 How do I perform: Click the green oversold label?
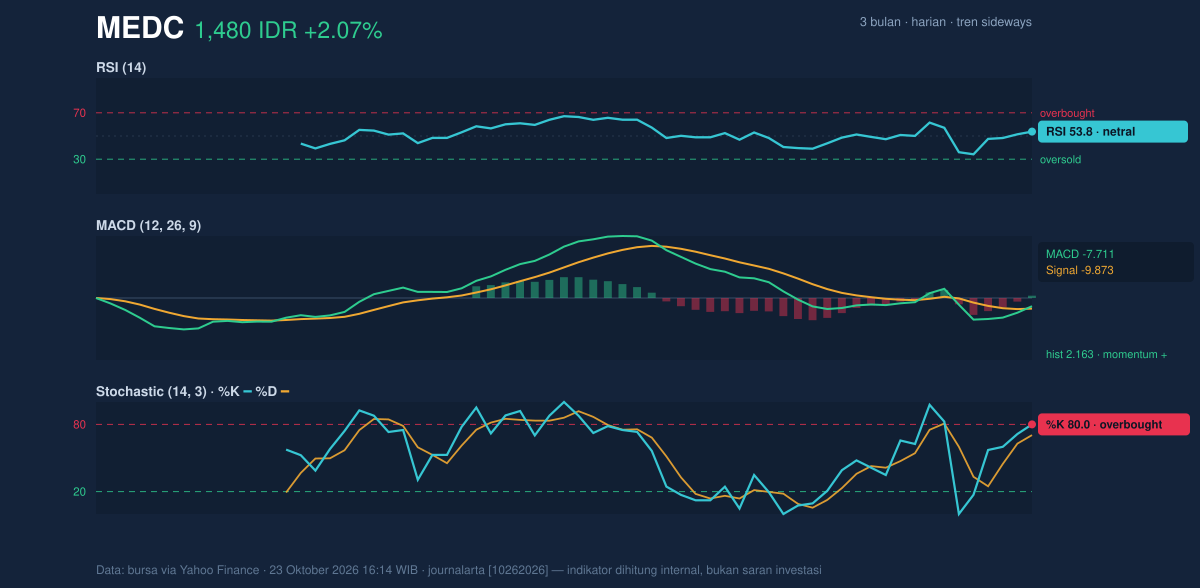[1060, 159]
